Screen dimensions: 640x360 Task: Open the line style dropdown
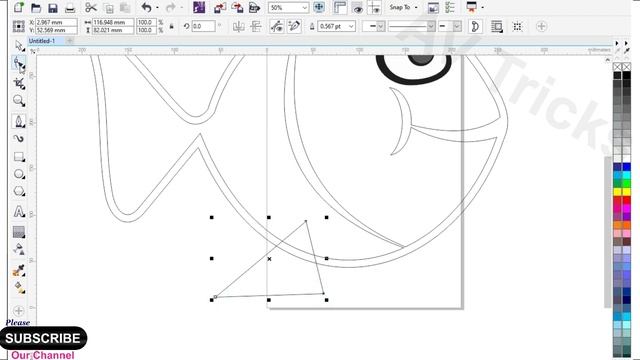point(431,27)
